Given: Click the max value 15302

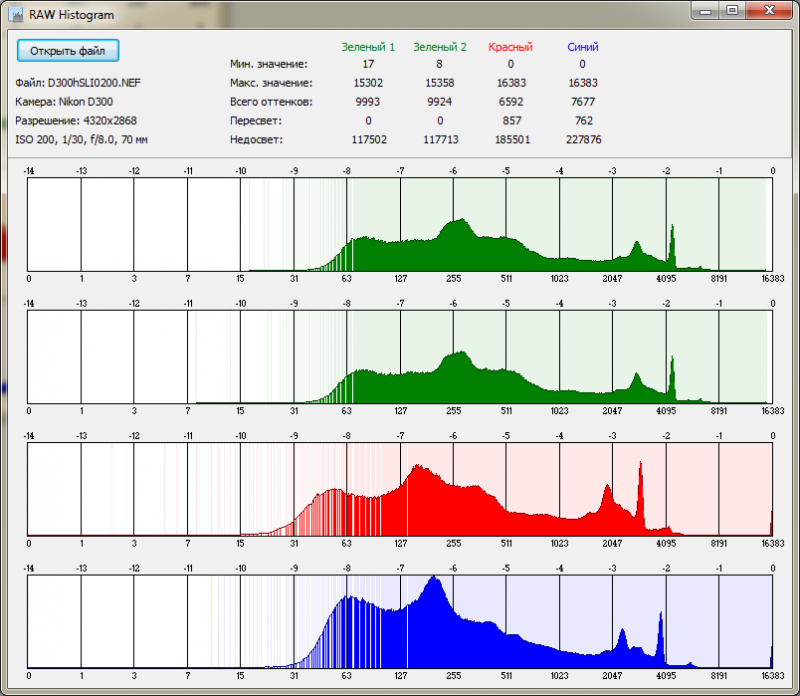Looking at the screenshot, I should [368, 83].
